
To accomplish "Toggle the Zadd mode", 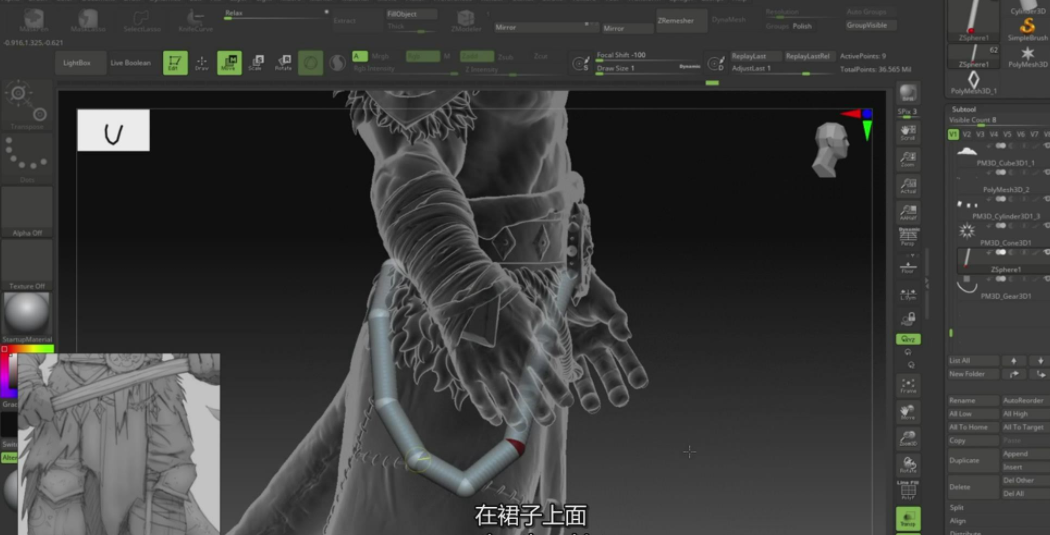I will pos(477,56).
